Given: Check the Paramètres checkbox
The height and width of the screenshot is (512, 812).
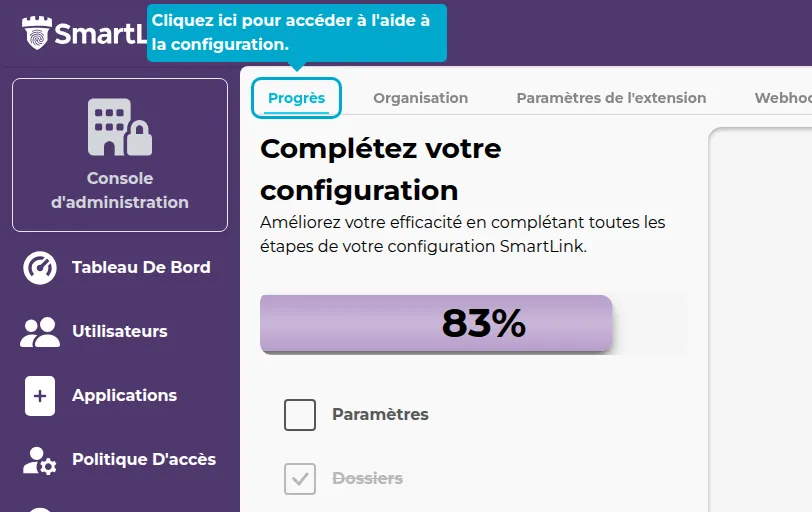Looking at the screenshot, I should pyautogui.click(x=300, y=415).
